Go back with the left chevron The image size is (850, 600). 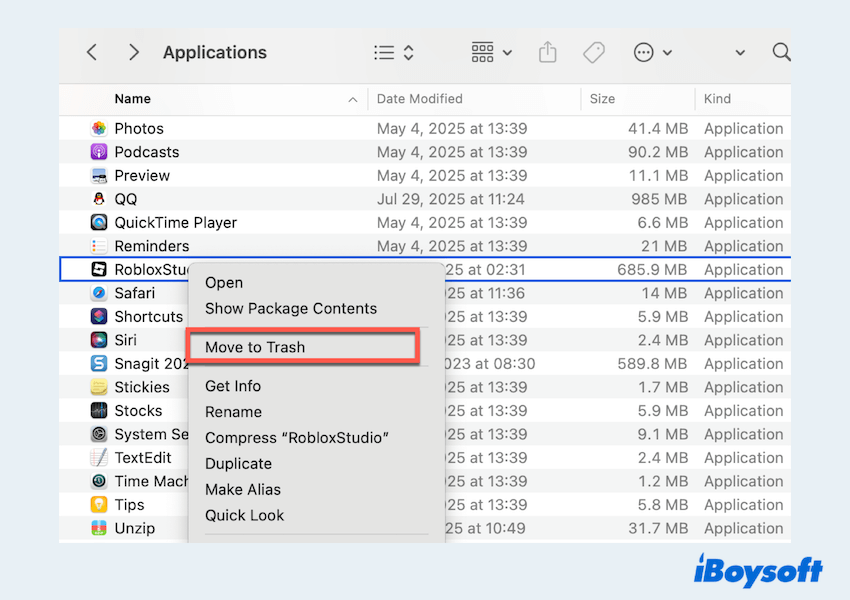click(x=92, y=52)
